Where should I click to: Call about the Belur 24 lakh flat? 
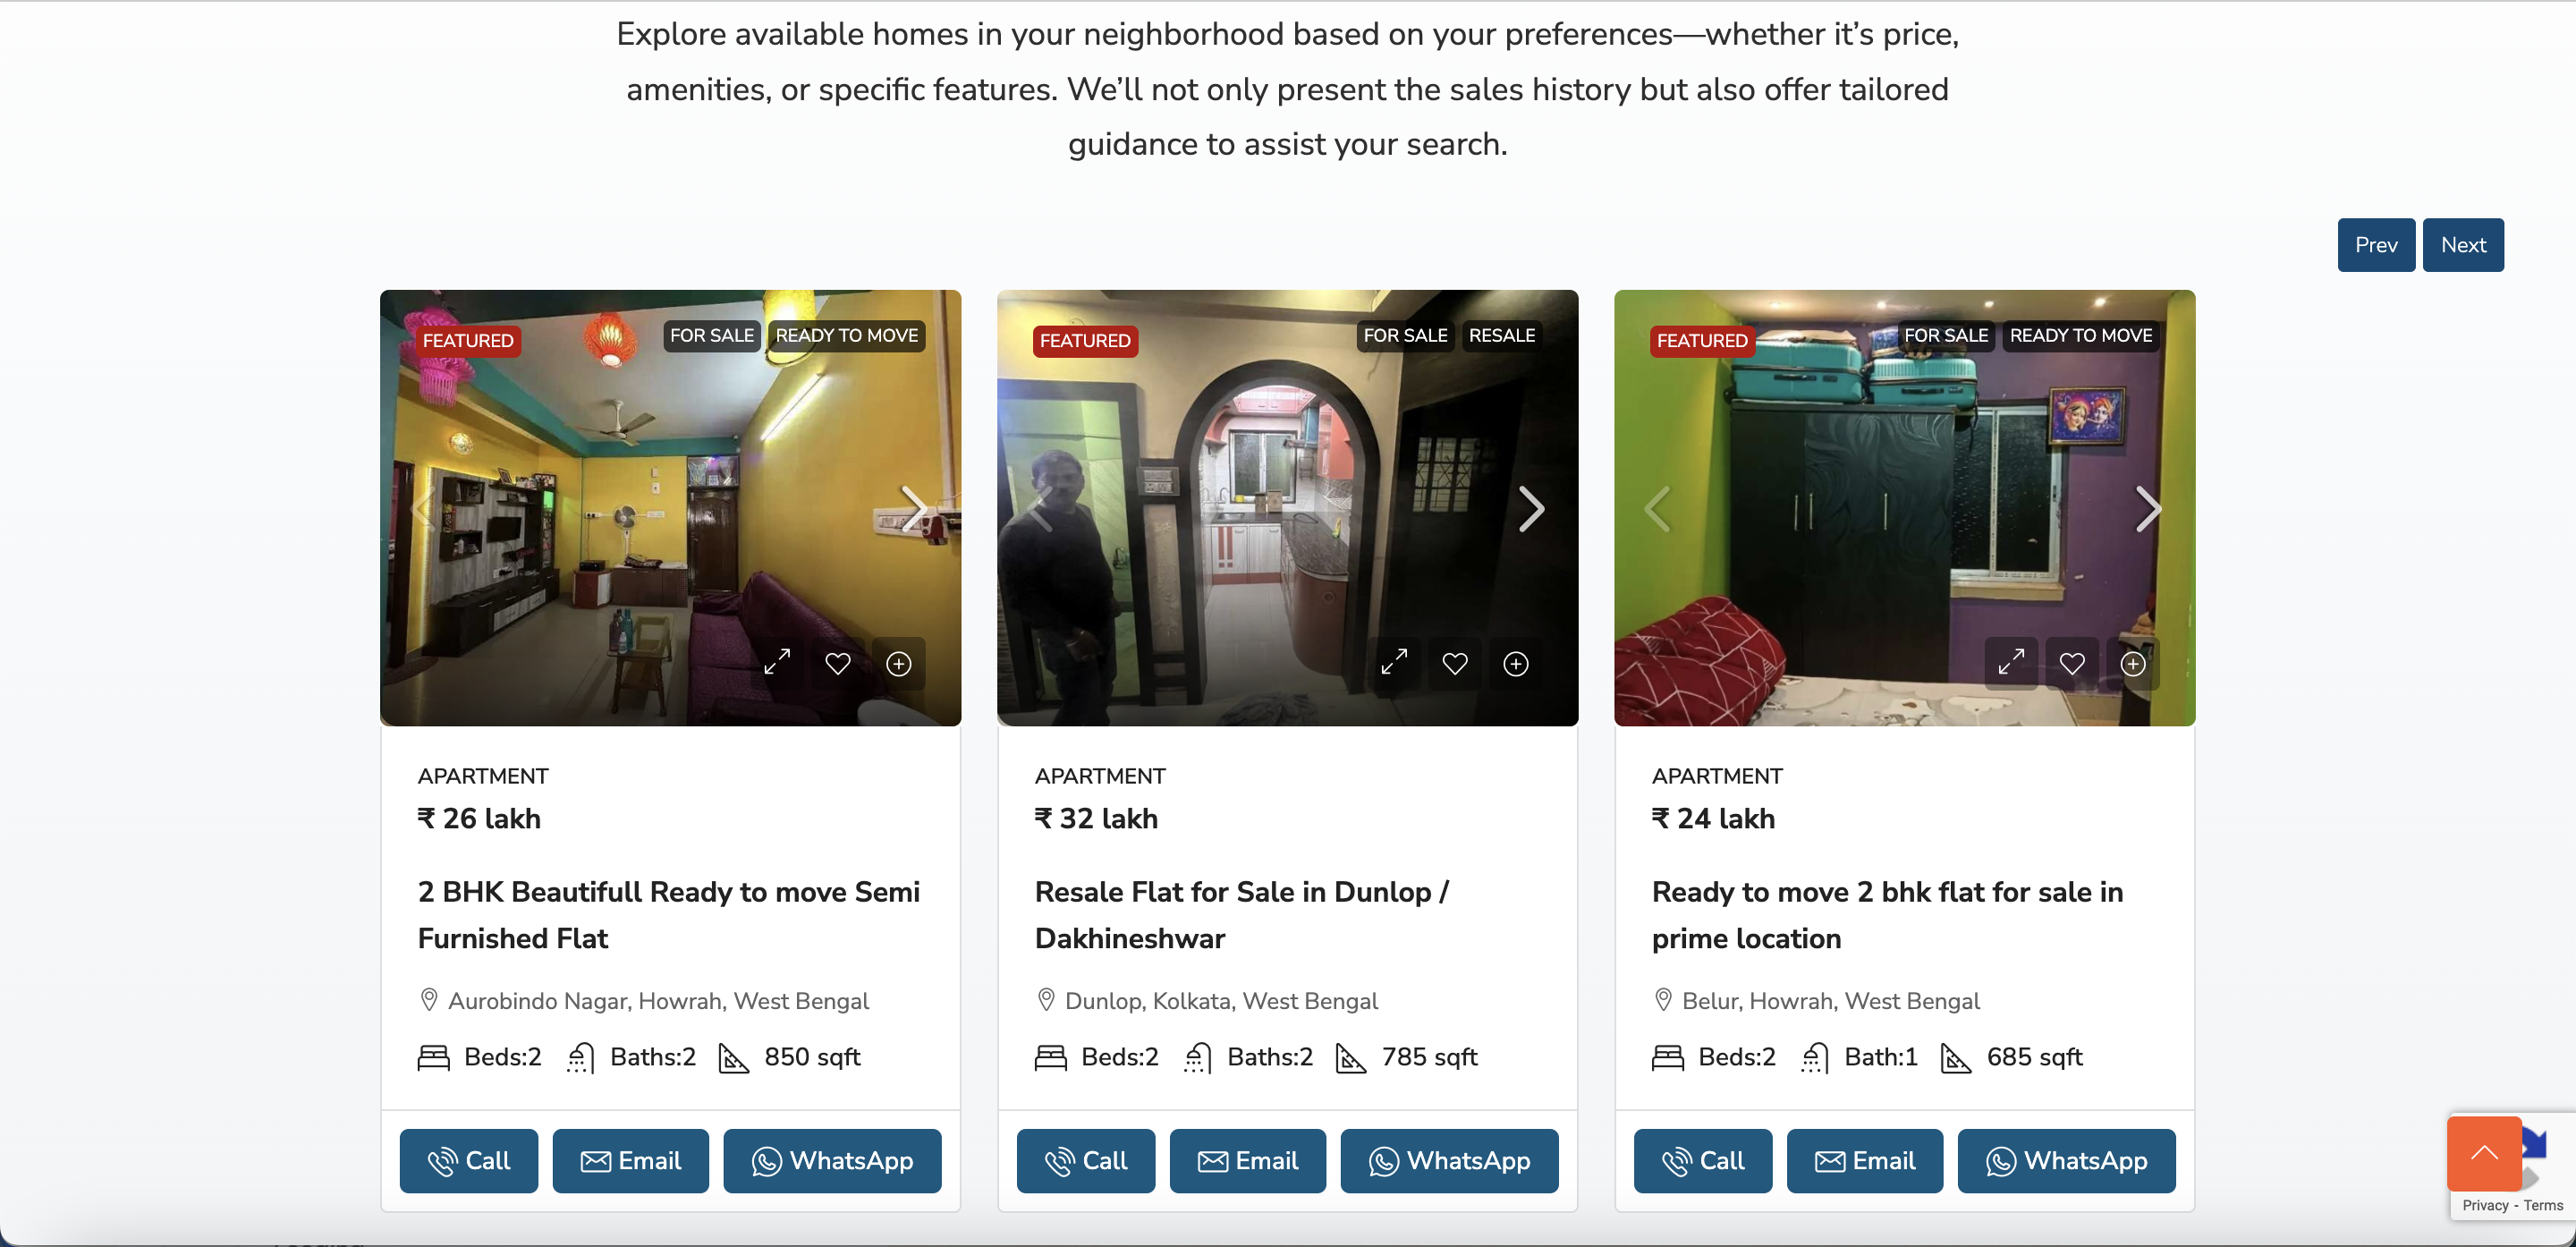[x=1702, y=1161]
